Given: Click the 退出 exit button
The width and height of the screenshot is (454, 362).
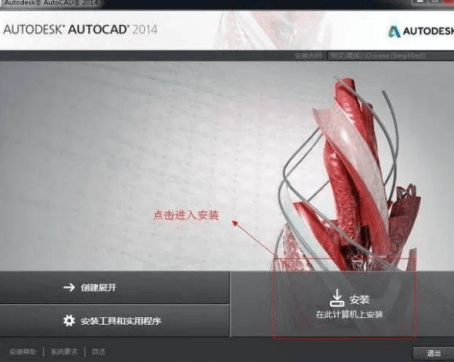Looking at the screenshot, I should (x=433, y=353).
